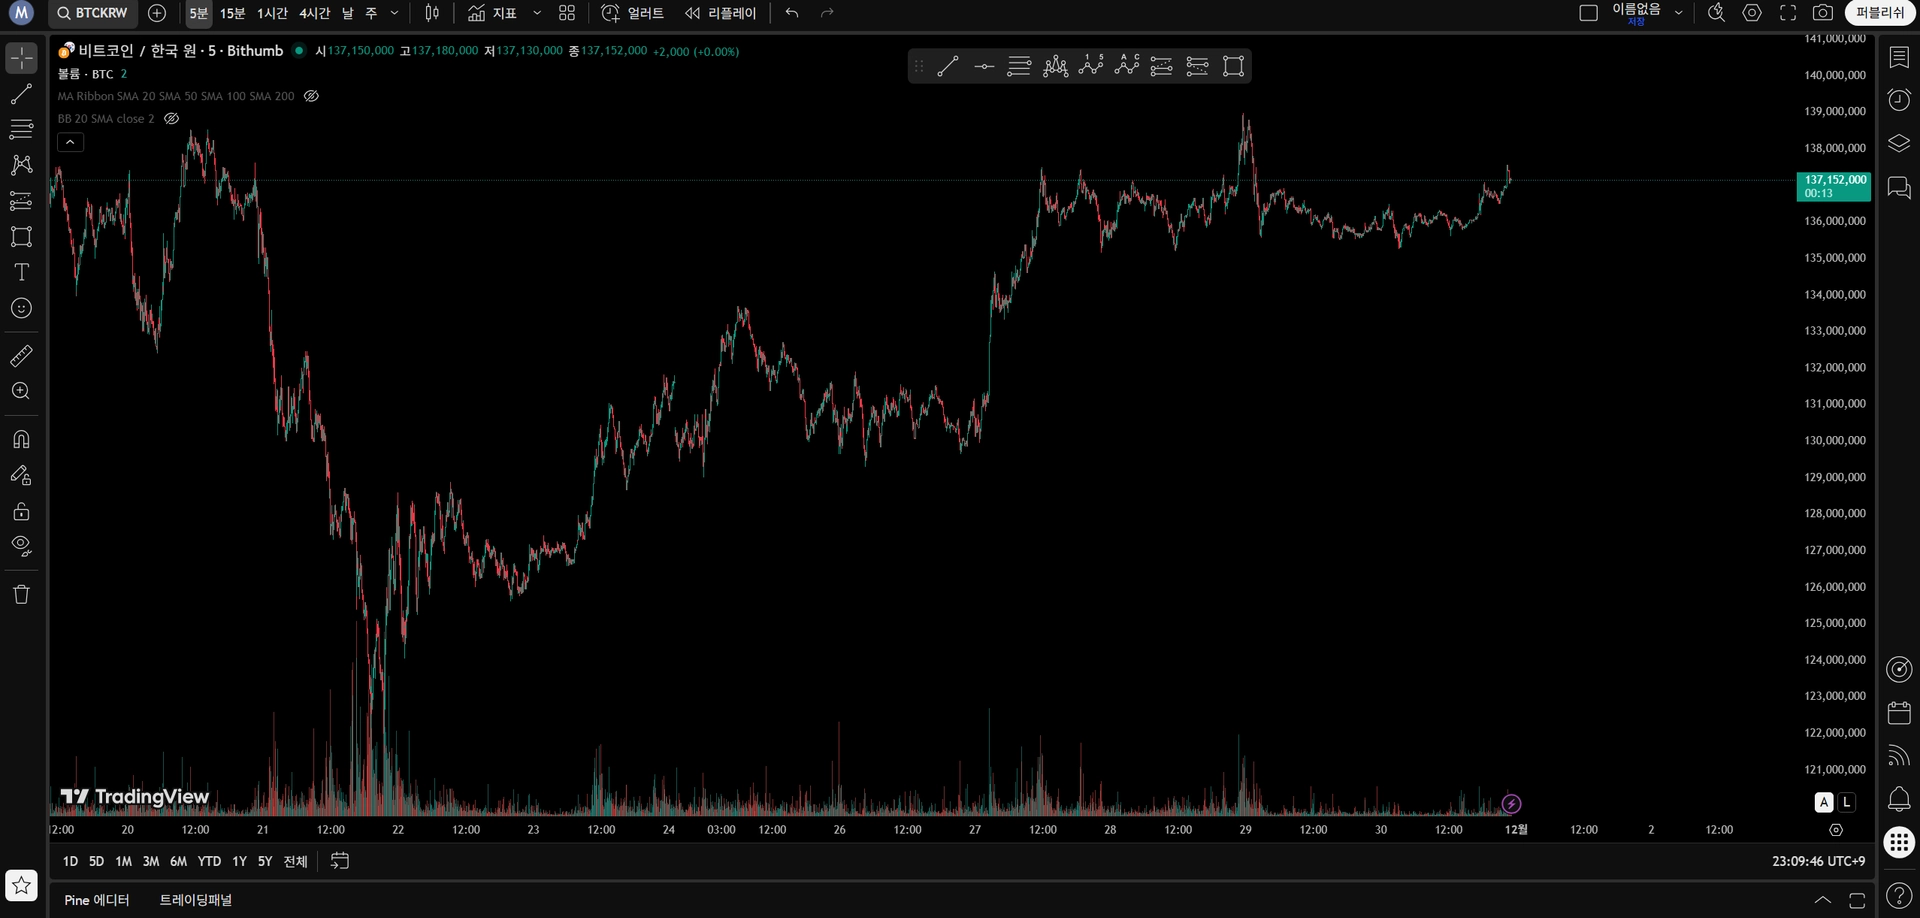Switch to the 4시간 interval
This screenshot has height=918, width=1920.
pos(315,13)
